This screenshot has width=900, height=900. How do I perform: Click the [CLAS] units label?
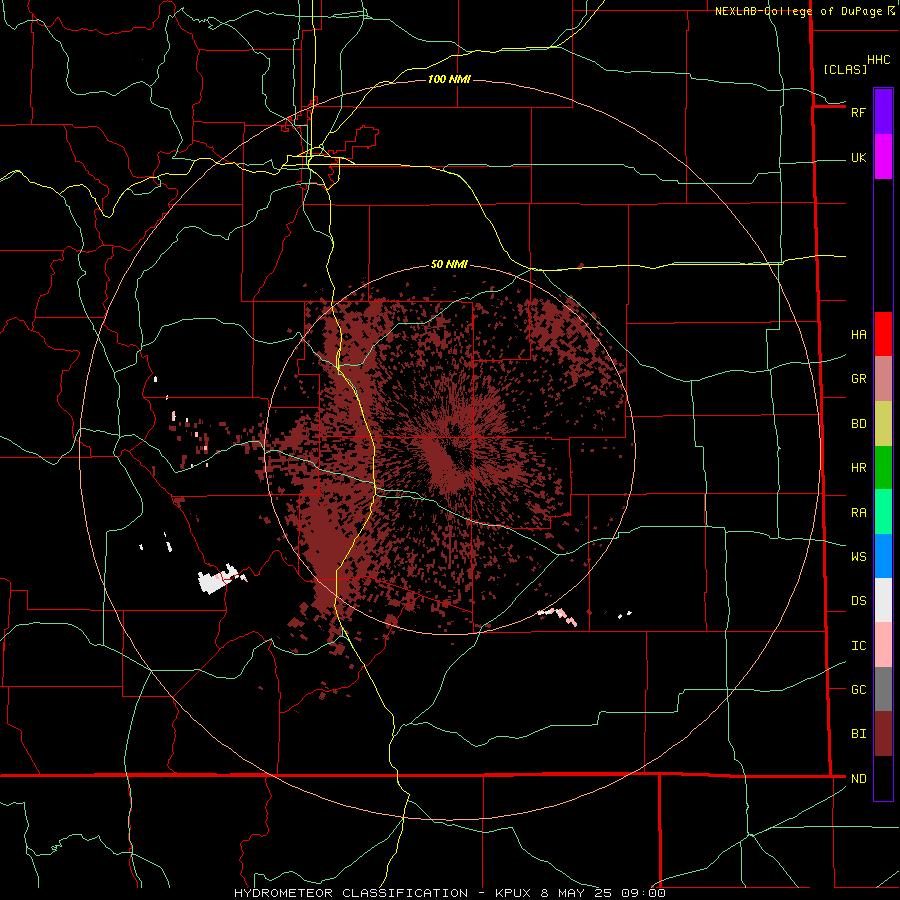(x=845, y=69)
